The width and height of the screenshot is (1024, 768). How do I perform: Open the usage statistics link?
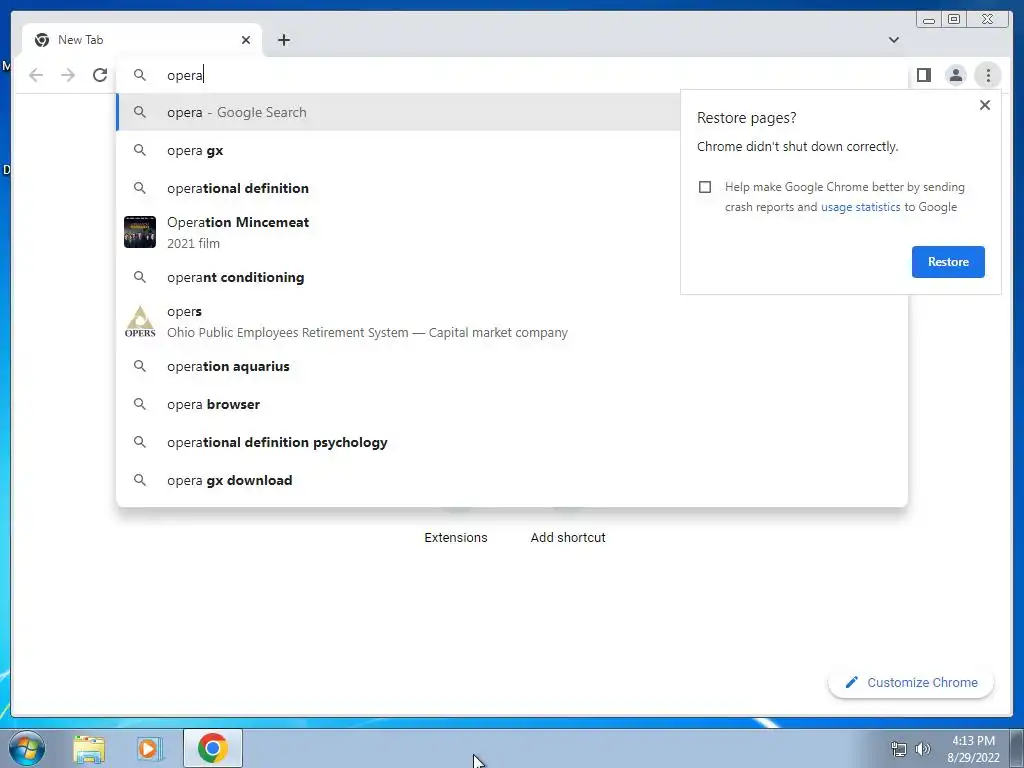(x=860, y=207)
